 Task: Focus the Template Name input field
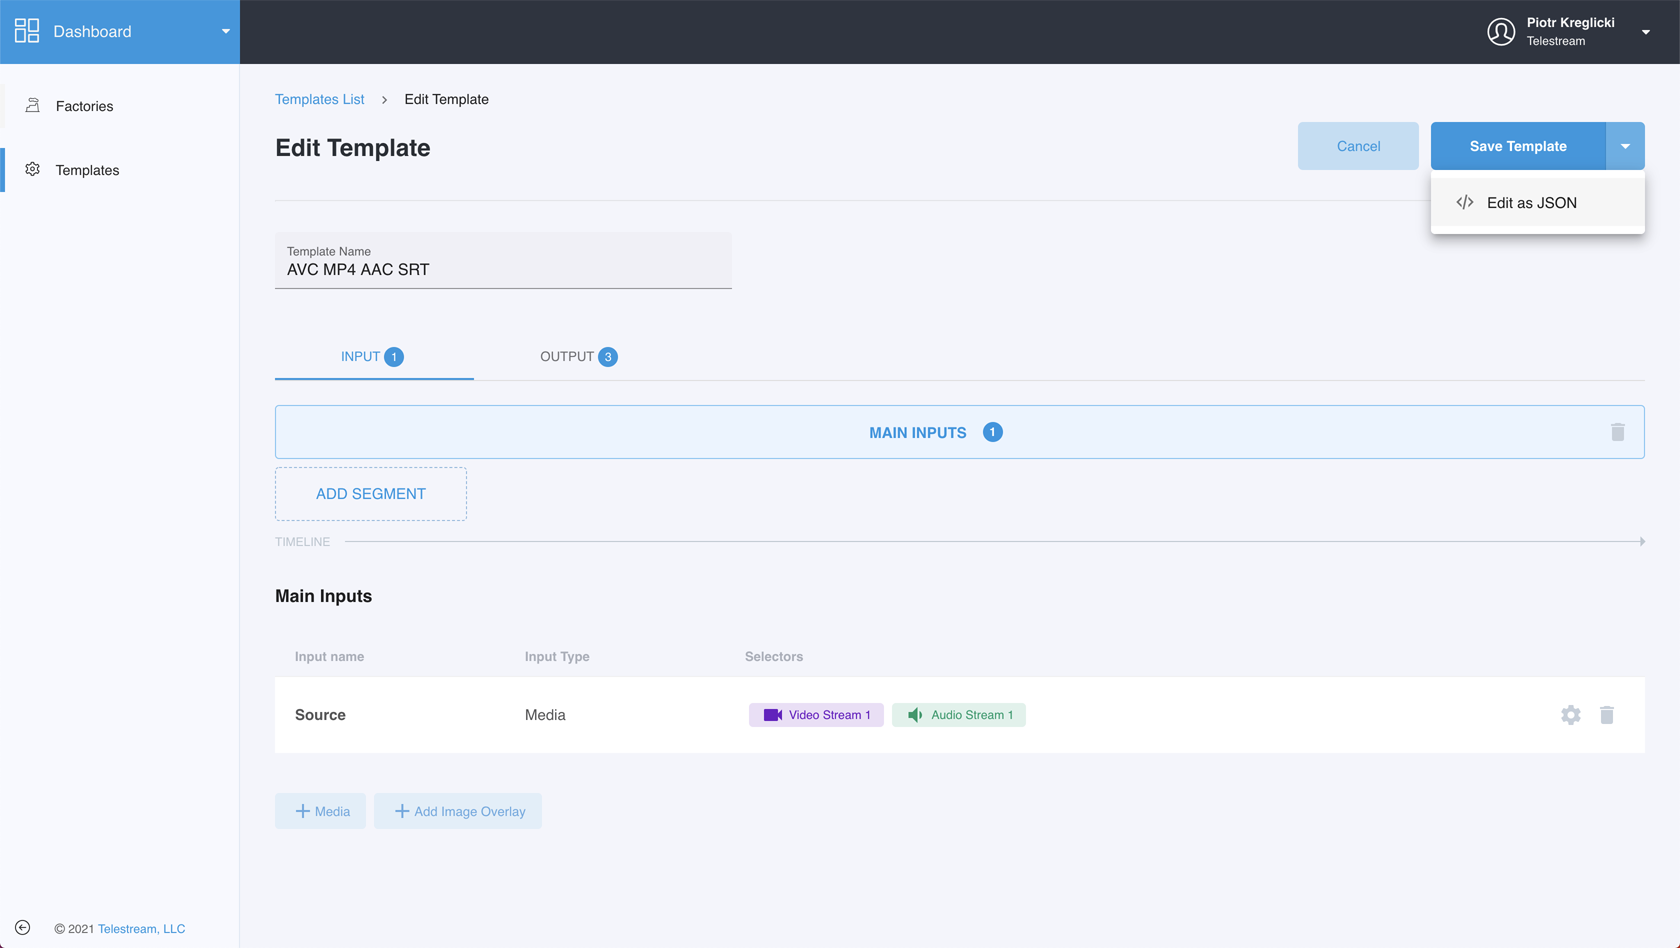(x=503, y=261)
